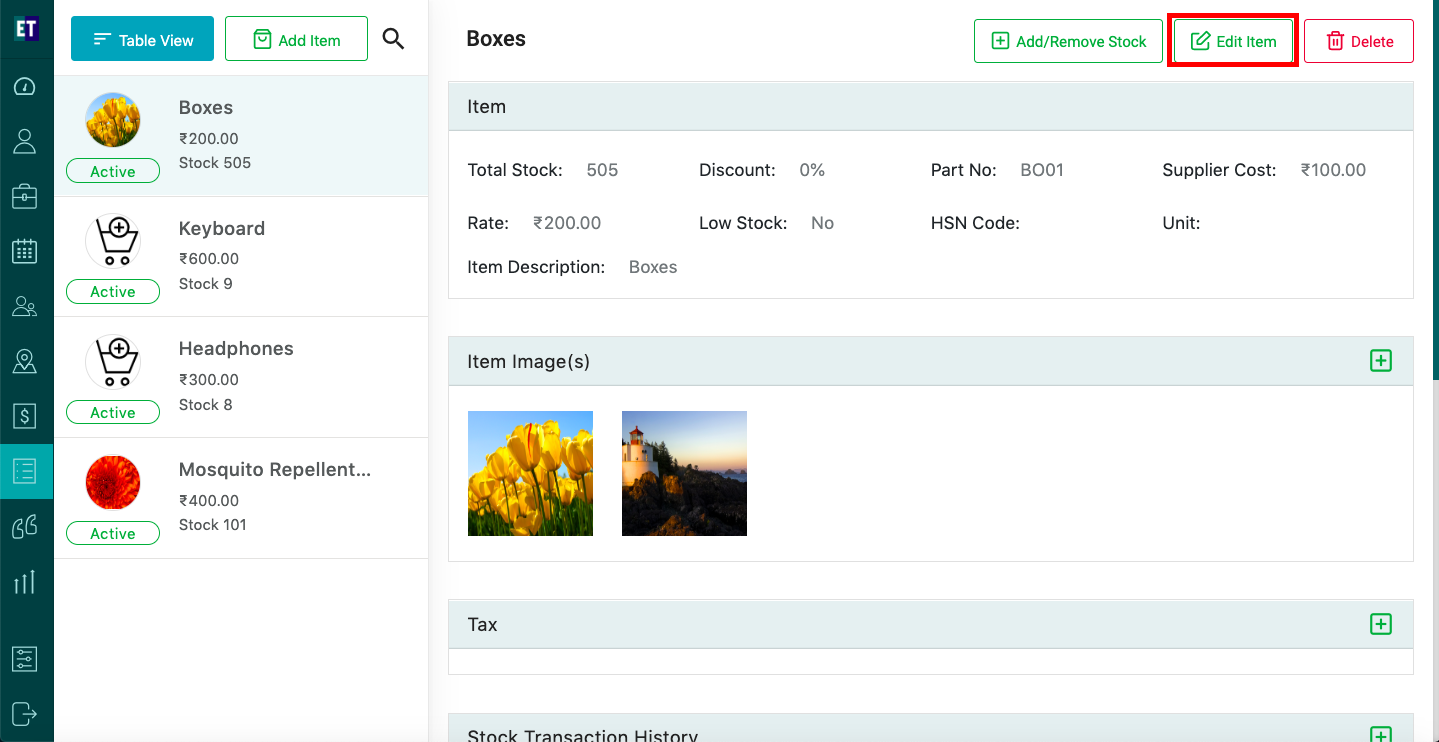This screenshot has height=742, width=1439.
Task: Click the Active badge under Keyboard
Action: tap(113, 291)
